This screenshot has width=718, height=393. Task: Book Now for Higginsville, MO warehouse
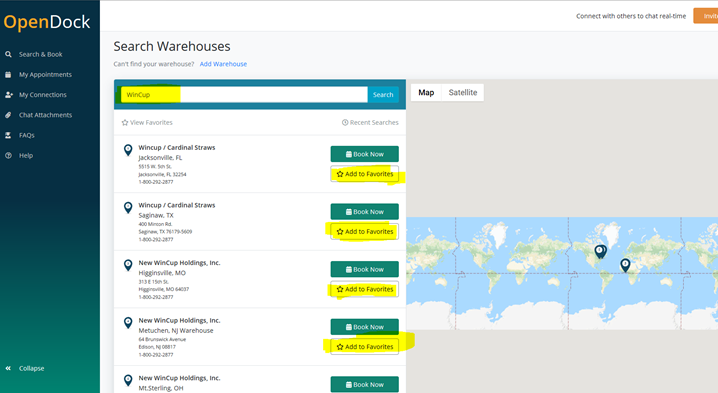click(x=364, y=269)
